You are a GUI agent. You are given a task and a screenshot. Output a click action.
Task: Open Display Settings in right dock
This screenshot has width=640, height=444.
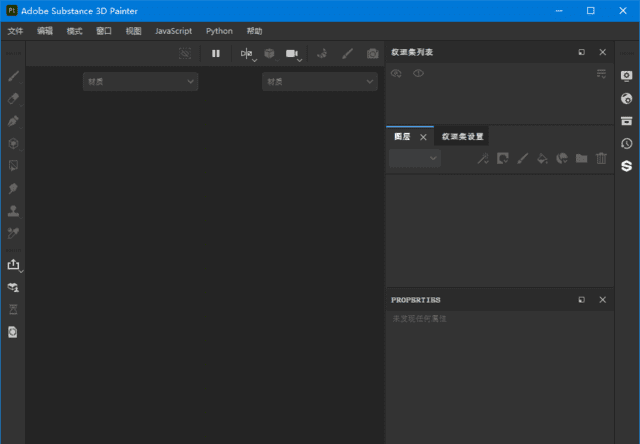(x=627, y=76)
